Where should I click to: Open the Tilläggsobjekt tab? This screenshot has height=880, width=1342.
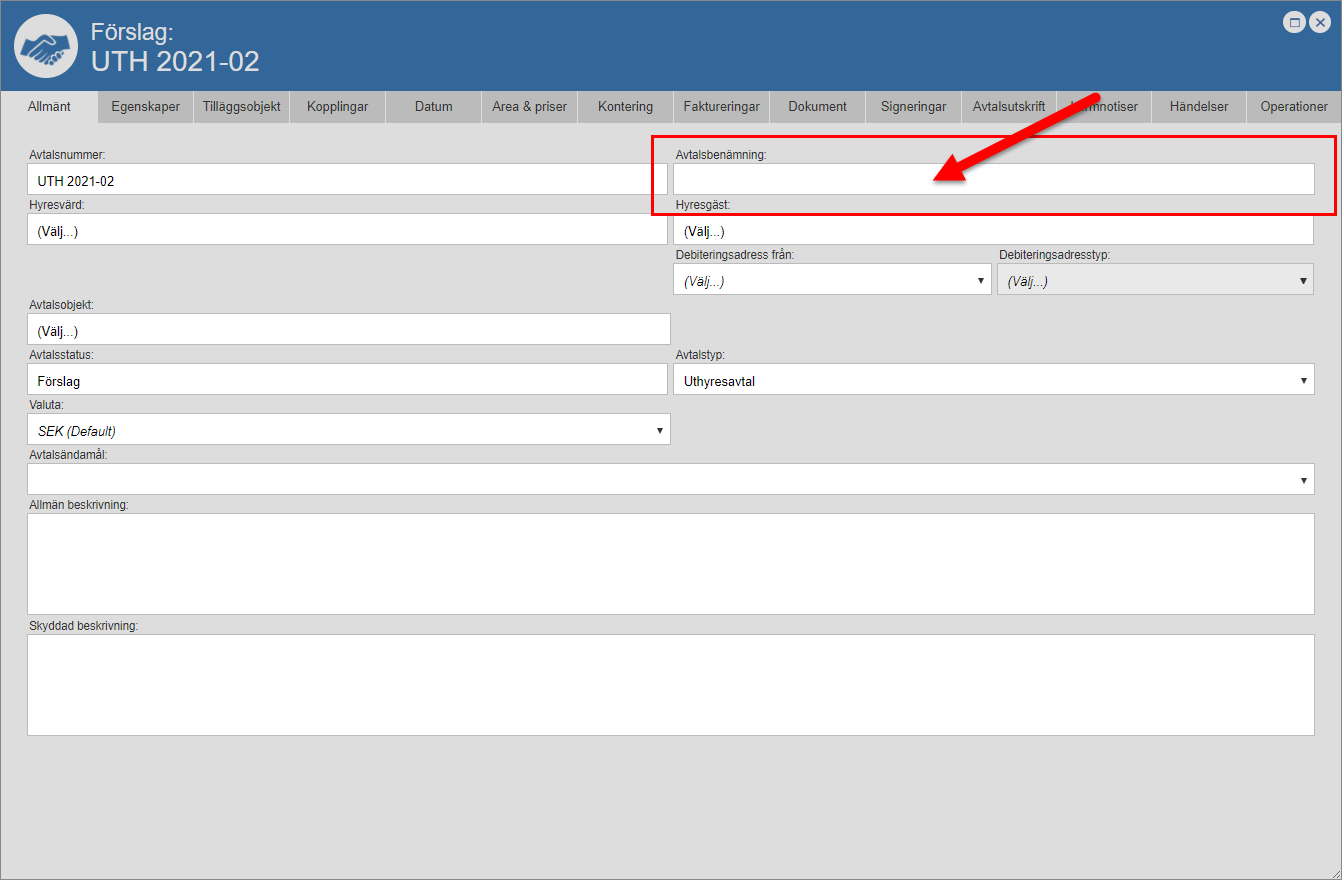pyautogui.click(x=241, y=107)
